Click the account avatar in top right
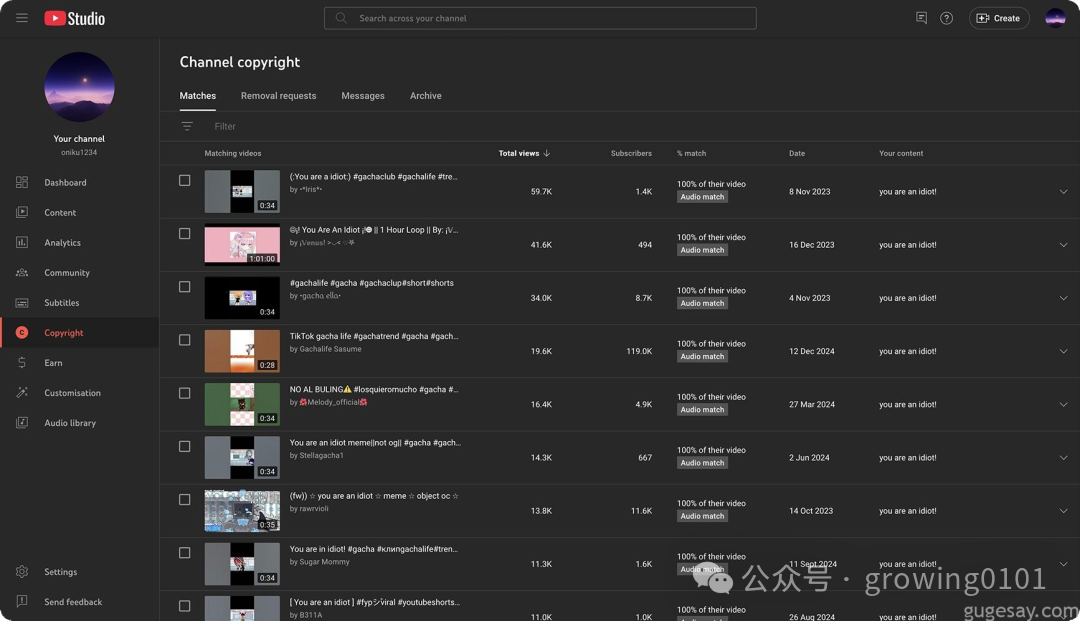 click(1055, 18)
